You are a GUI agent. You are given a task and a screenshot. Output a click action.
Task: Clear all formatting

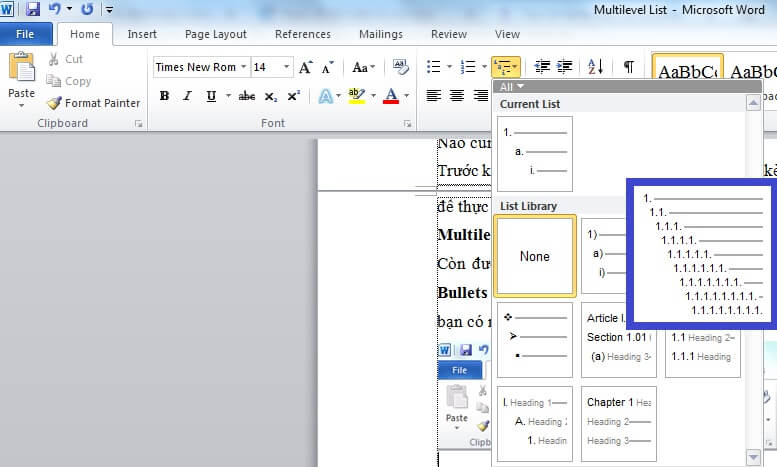point(400,67)
